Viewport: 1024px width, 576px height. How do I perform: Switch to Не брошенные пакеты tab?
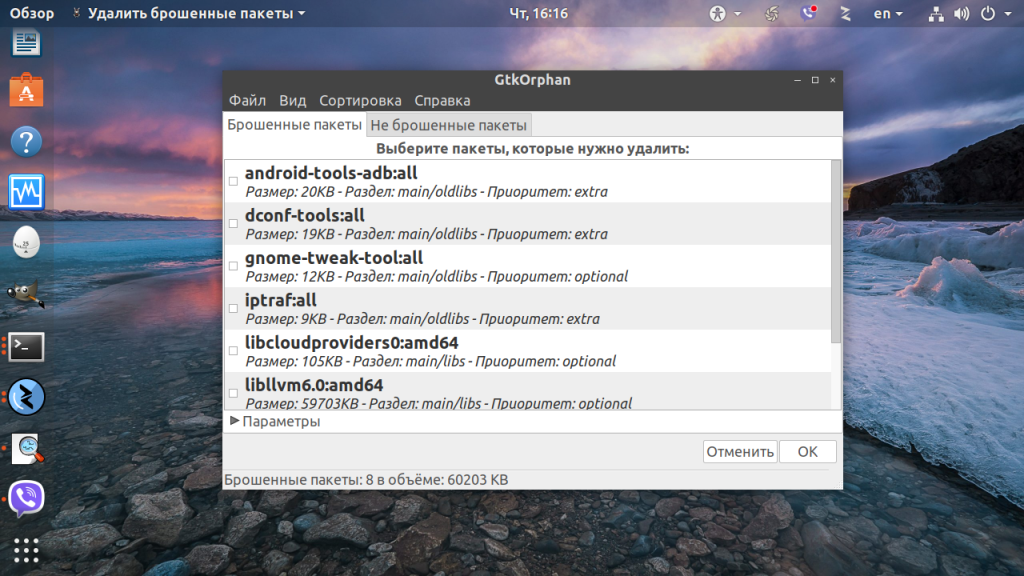pos(448,125)
